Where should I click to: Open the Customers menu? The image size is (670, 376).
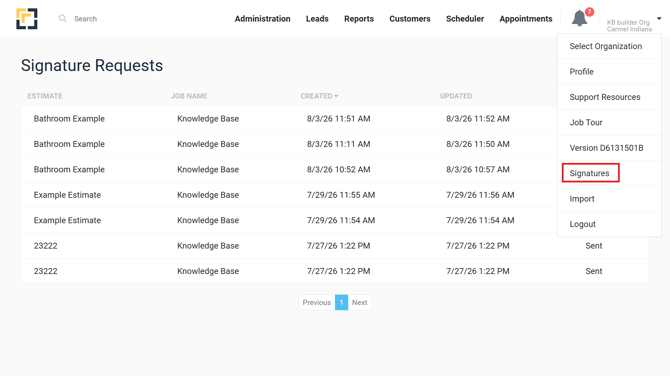pyautogui.click(x=410, y=19)
